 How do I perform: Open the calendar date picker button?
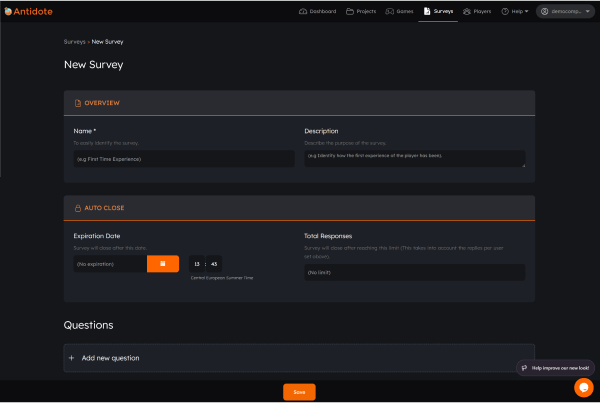tap(163, 264)
